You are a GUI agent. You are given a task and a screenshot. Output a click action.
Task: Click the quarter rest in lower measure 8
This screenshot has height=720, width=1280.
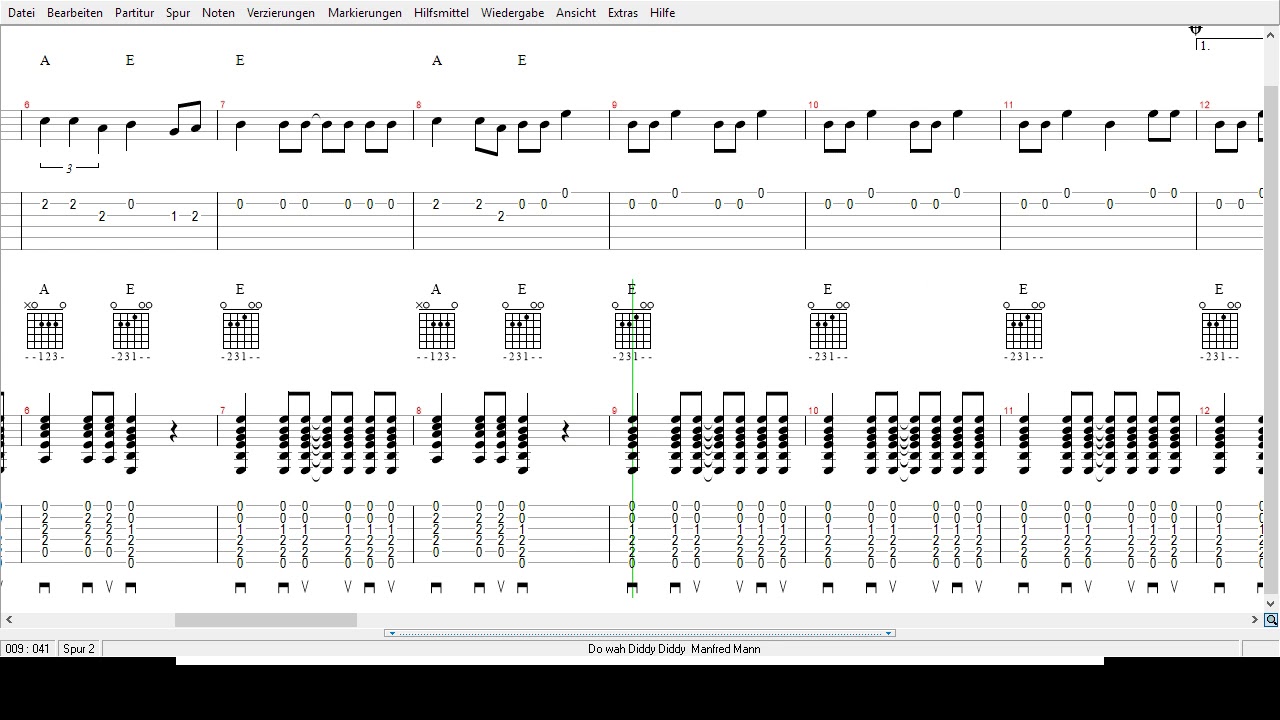[x=565, y=432]
